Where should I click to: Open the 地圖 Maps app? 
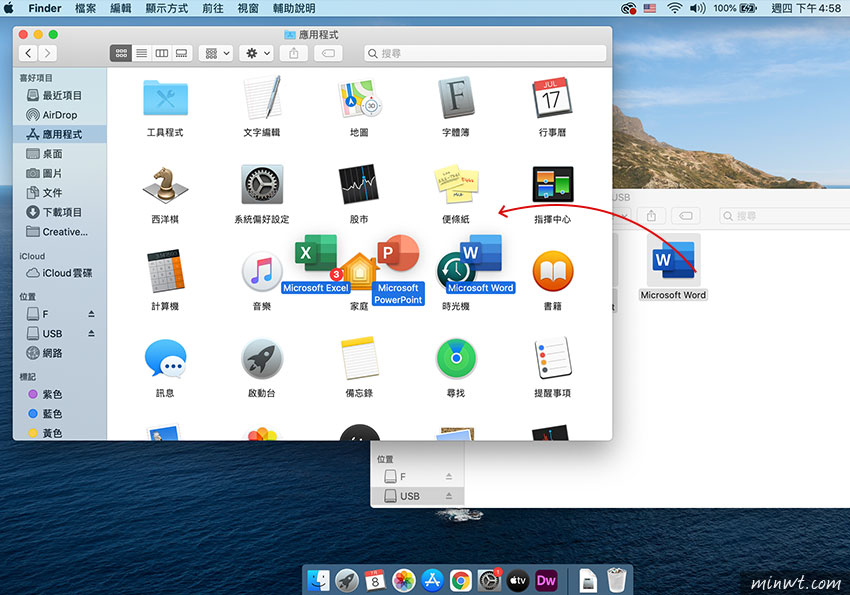tap(359, 99)
